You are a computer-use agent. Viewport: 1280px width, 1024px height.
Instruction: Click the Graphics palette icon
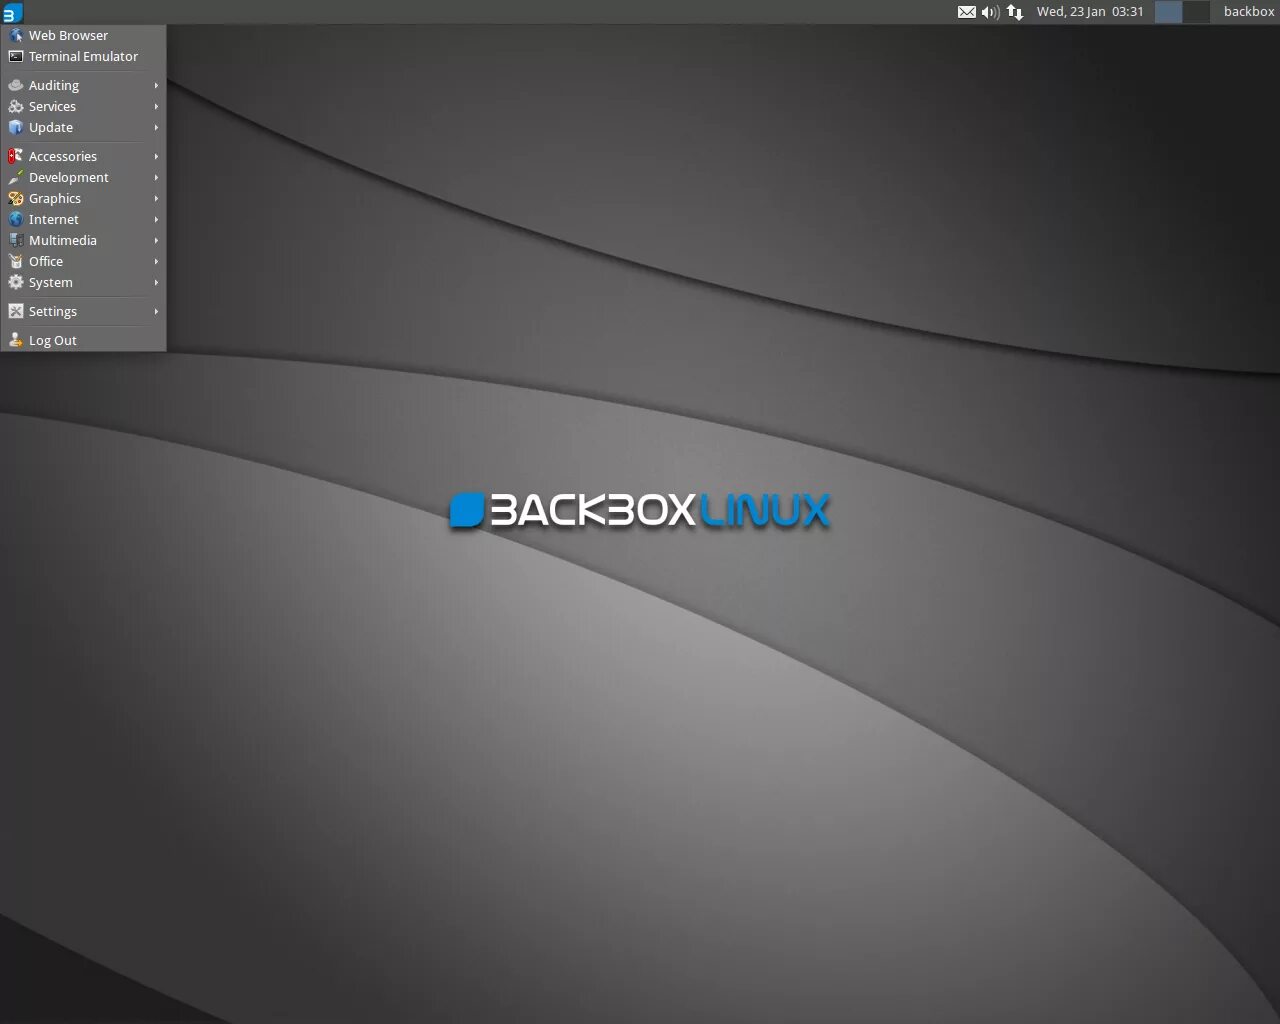click(16, 198)
